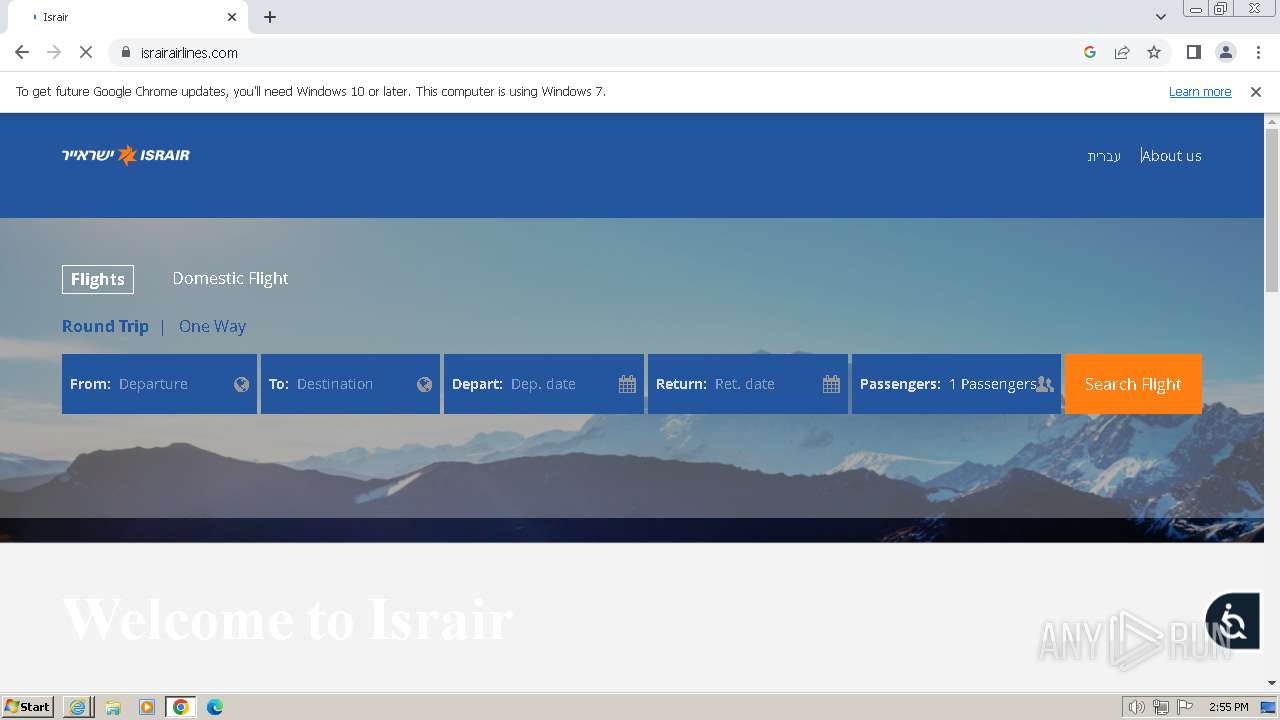Switch to Domestic Flight tab
The image size is (1280, 720).
230,278
